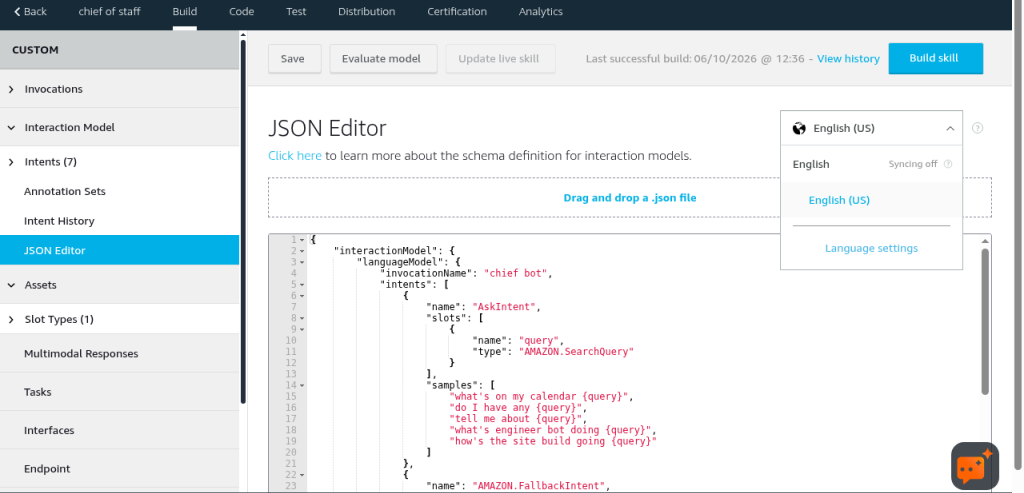Click the Syncing off help icon
The image size is (1024, 493).
click(x=948, y=164)
